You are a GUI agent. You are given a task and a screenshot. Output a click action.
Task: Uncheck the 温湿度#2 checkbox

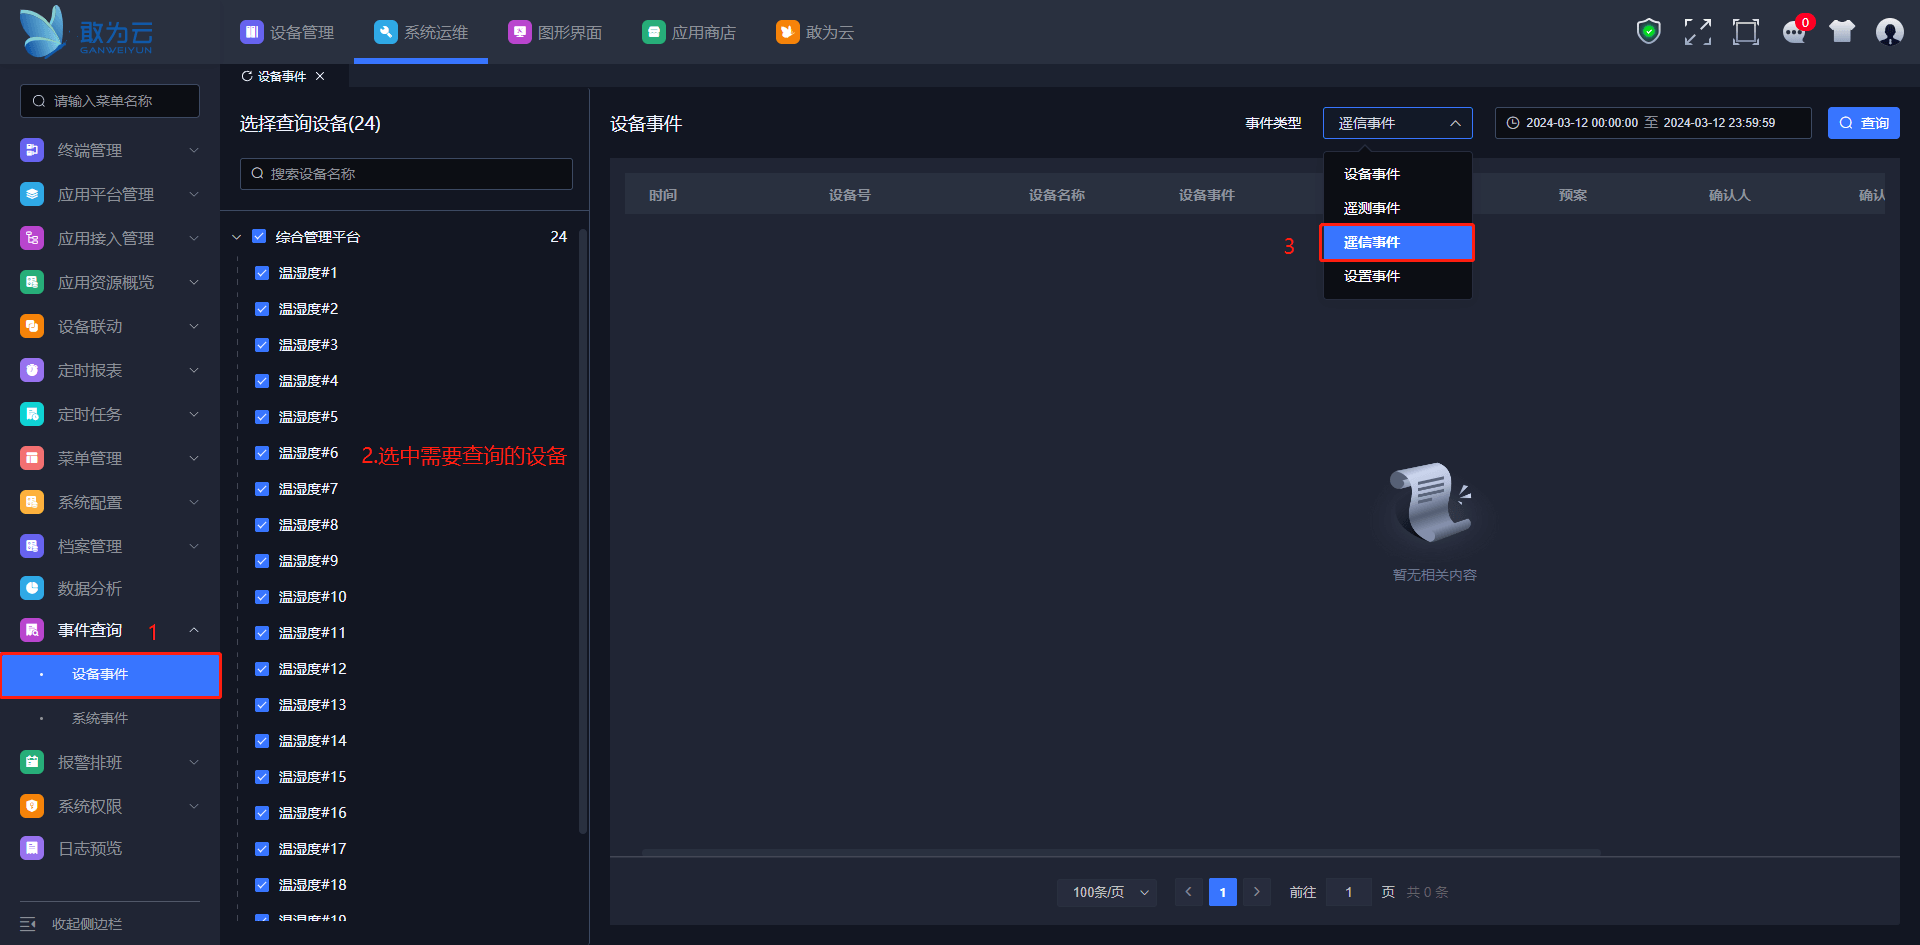[262, 309]
